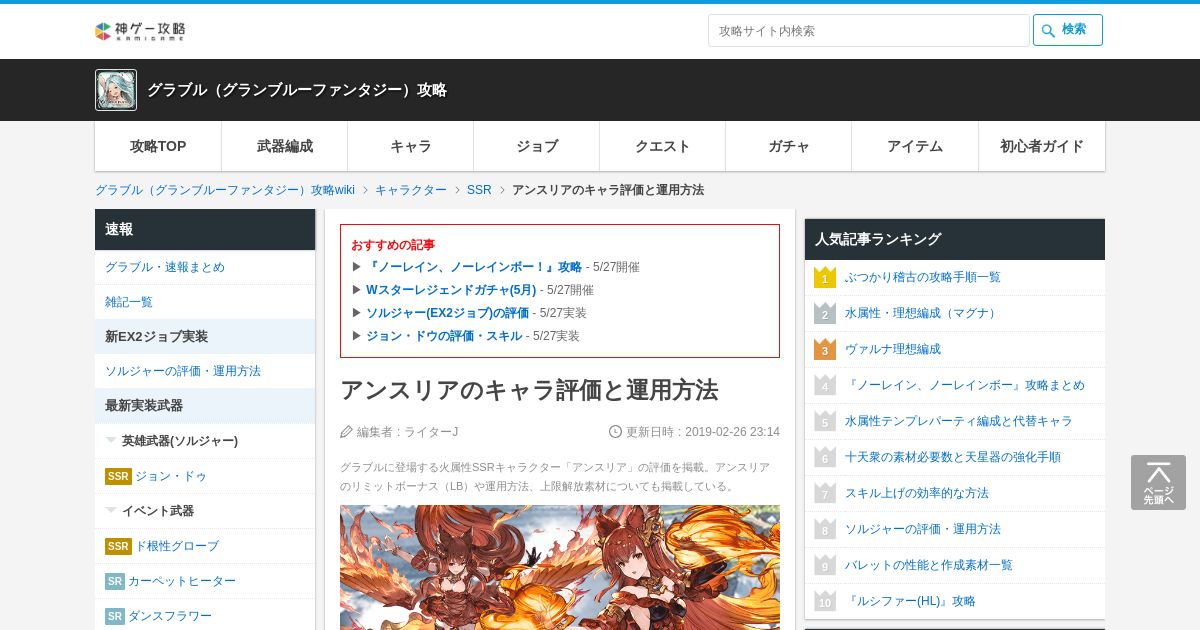Open ranking スキル上げの効率的な方法
Screen dimensions: 1200x630
point(917,493)
